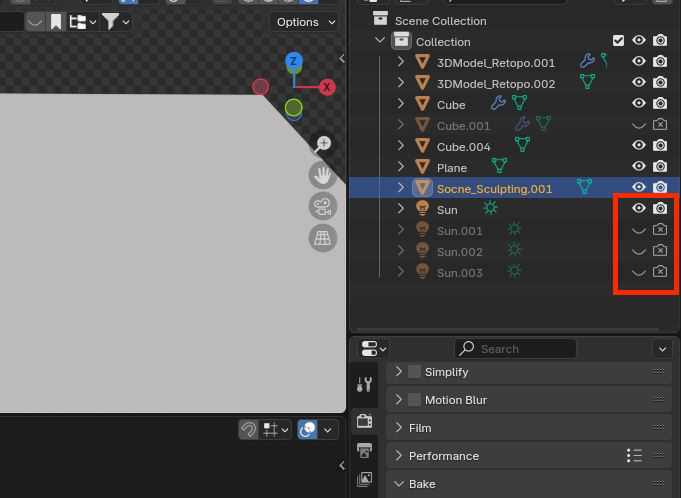The width and height of the screenshot is (681, 498).
Task: Disable render for Plane camera icon
Action: coord(660,166)
